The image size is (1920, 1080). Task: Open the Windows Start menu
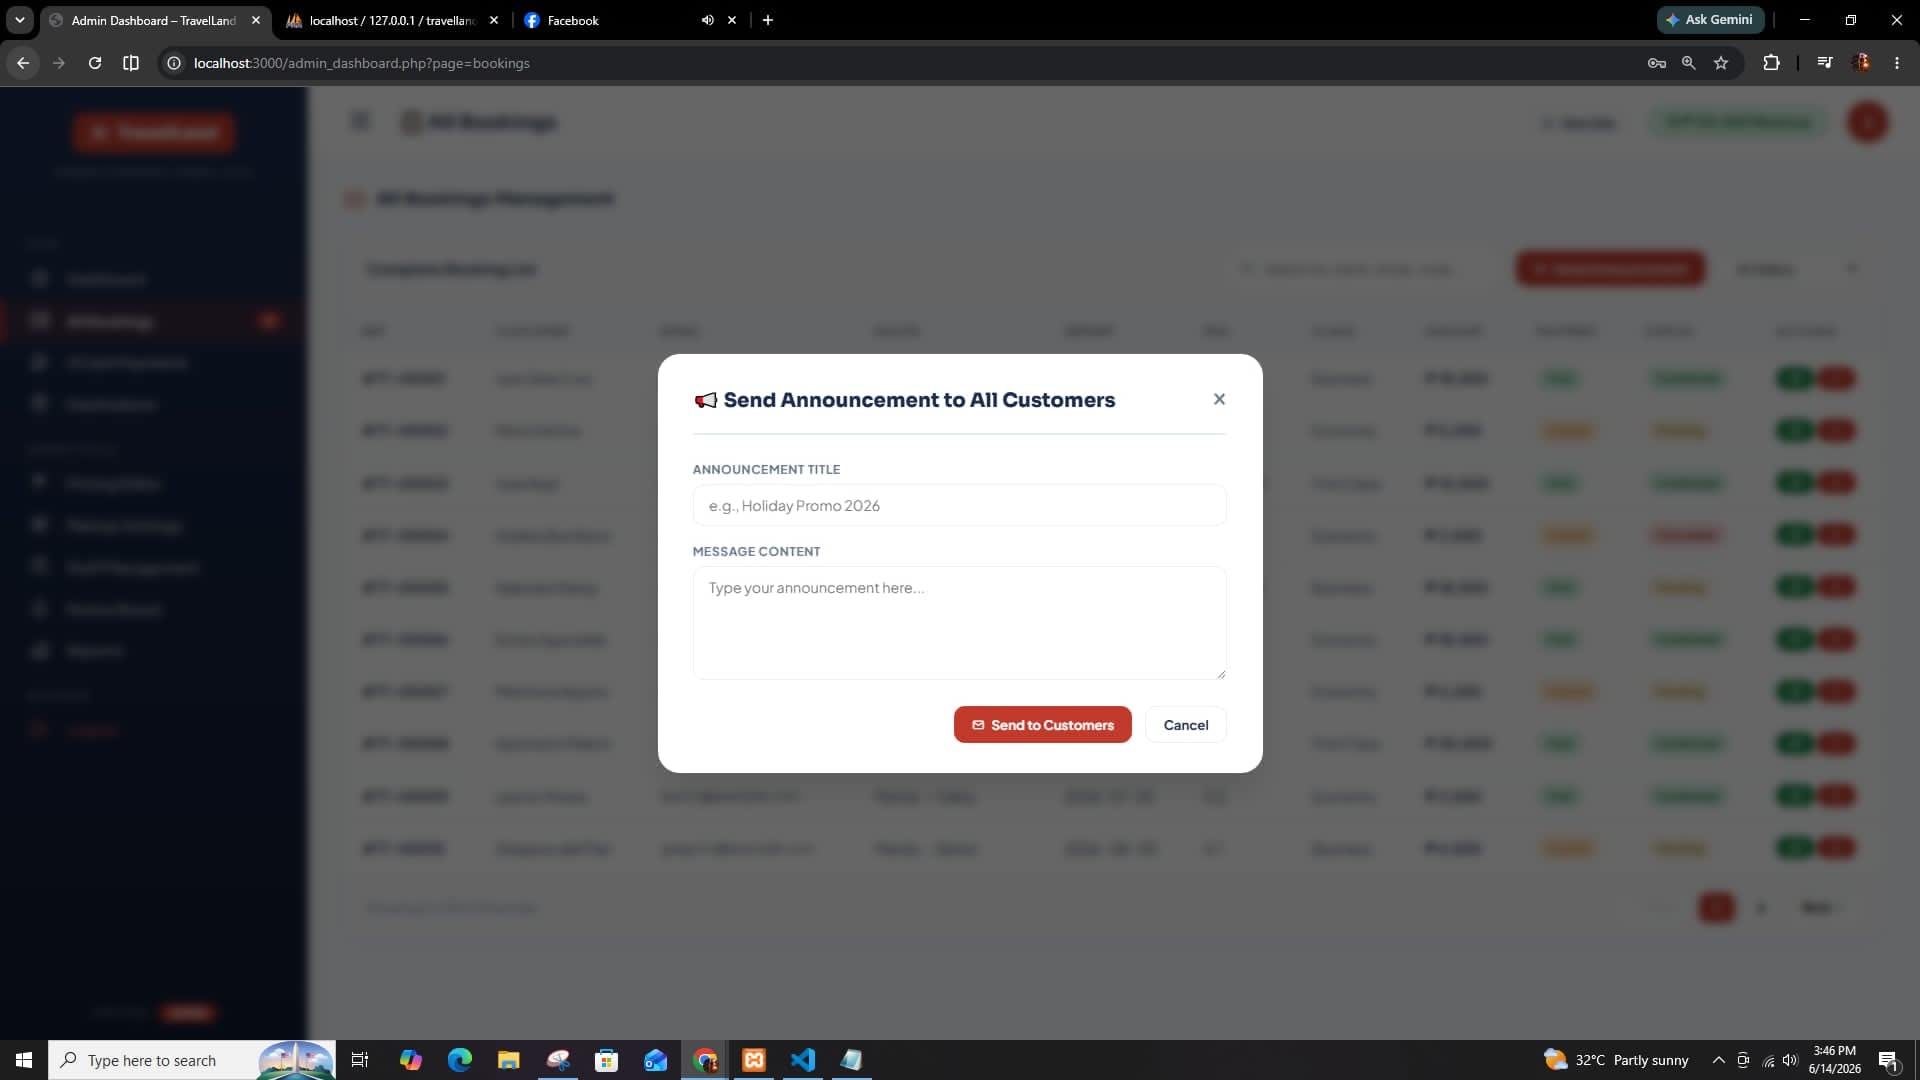[x=24, y=1060]
